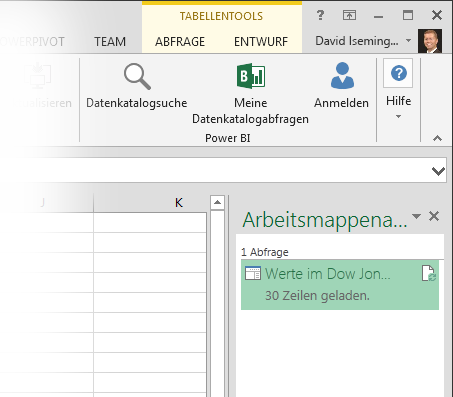
Task: Maximize the Excel window
Action: pyautogui.click(x=408, y=15)
